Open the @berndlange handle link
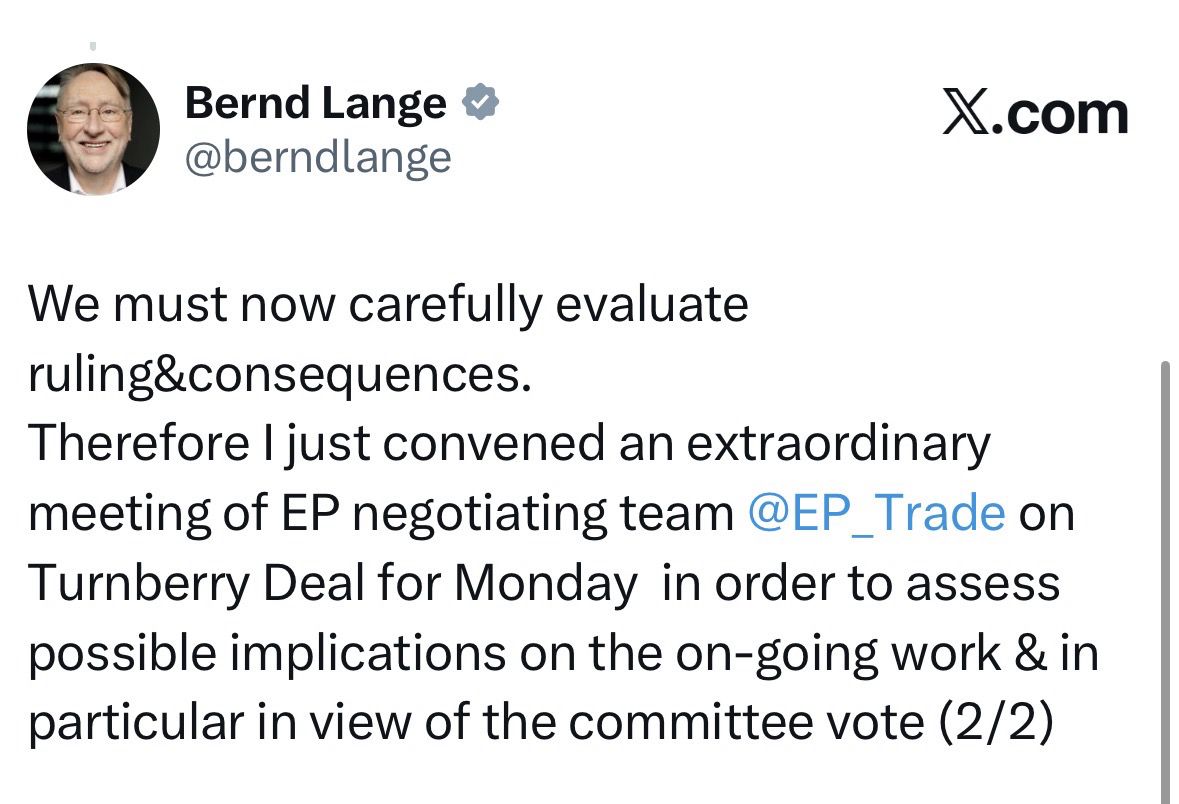Viewport: 1179px width, 804px height. 318,156
